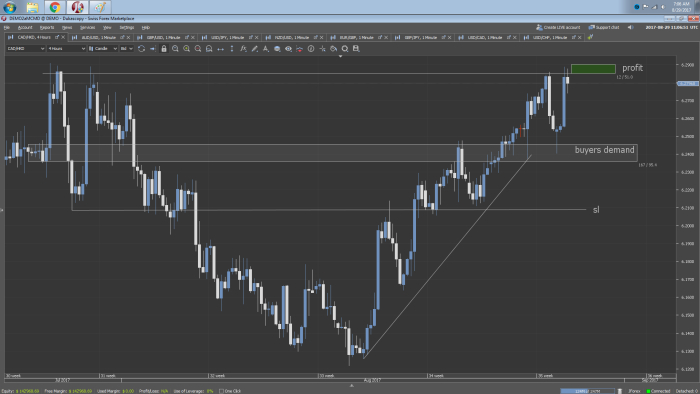The image size is (700, 394).
Task: Open the CAD/HKD instrument dropdown
Action: [x=25, y=49]
